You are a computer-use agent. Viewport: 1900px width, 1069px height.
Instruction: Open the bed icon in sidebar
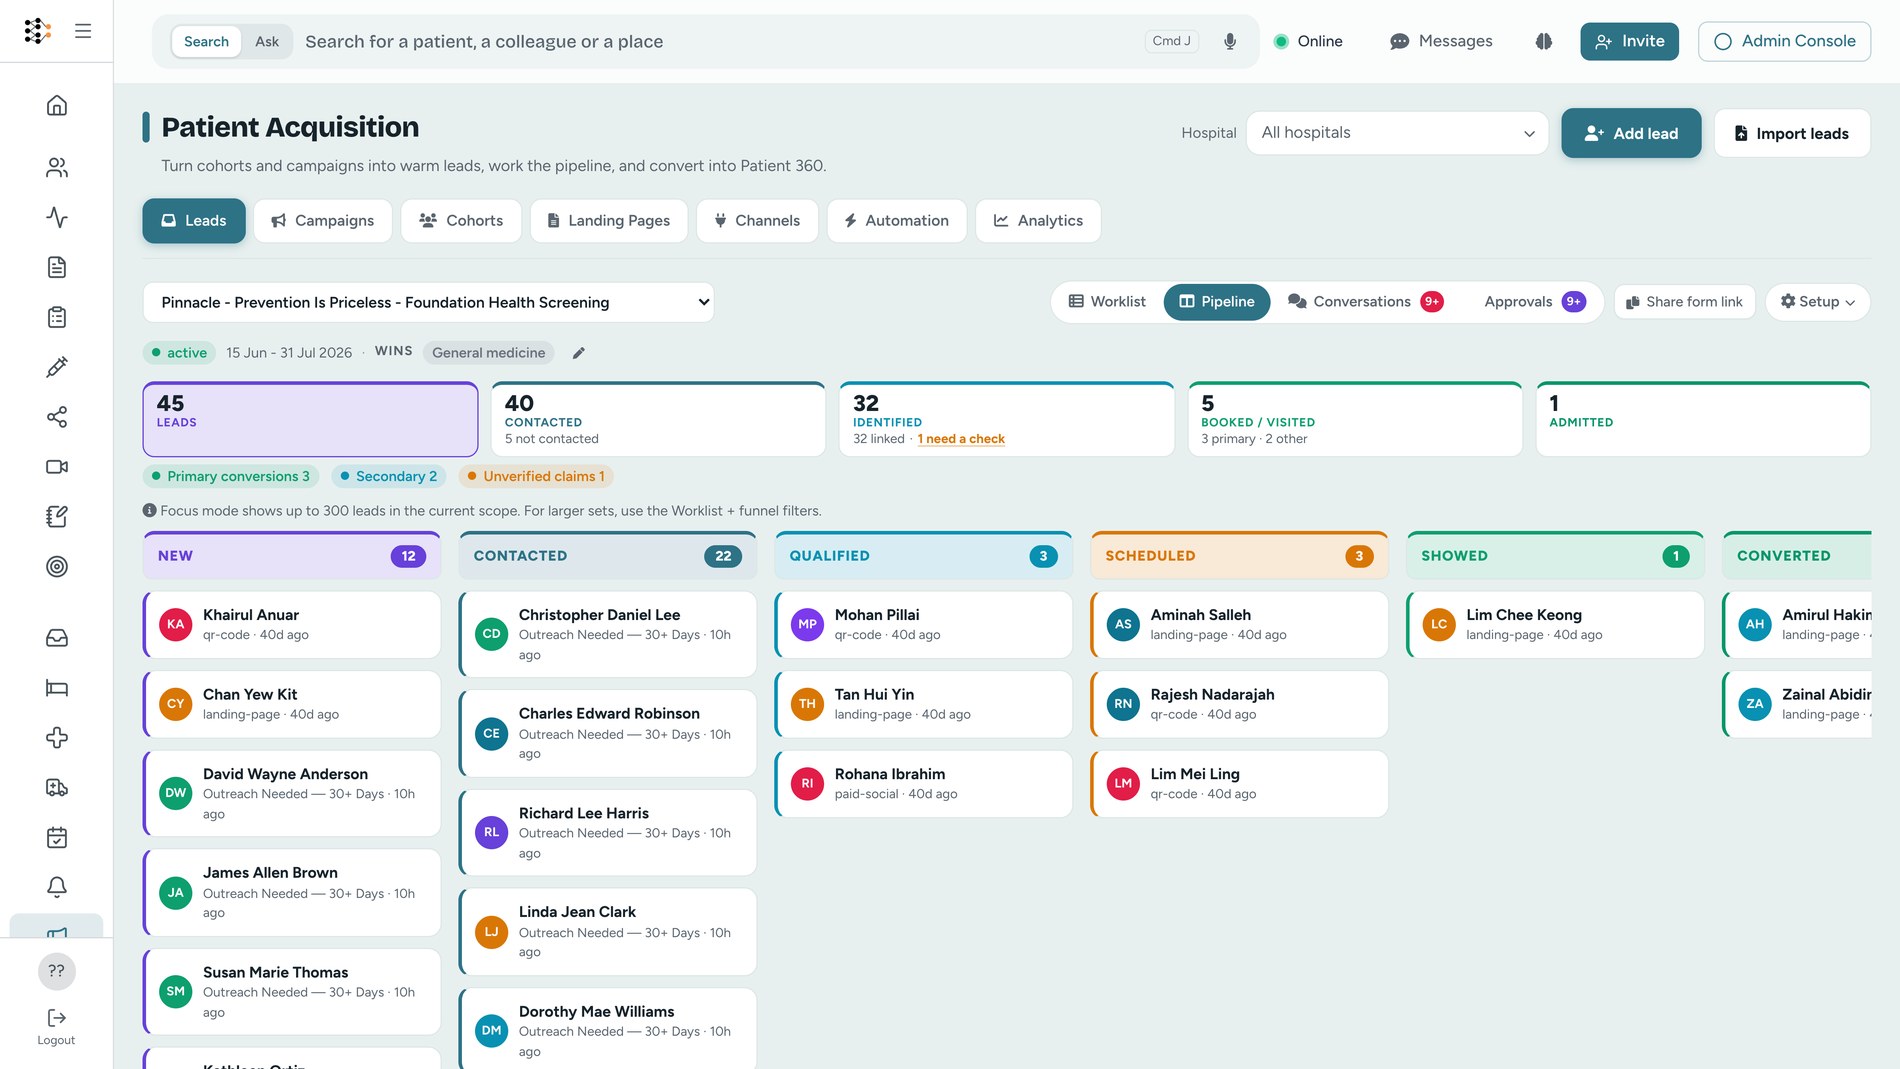click(x=57, y=688)
